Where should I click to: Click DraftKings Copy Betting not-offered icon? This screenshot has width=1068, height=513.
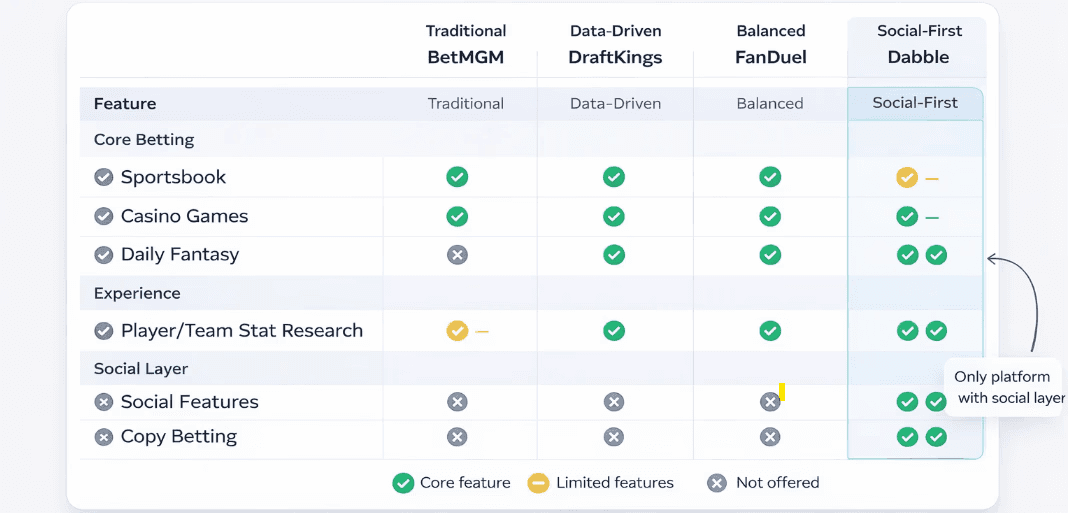614,437
